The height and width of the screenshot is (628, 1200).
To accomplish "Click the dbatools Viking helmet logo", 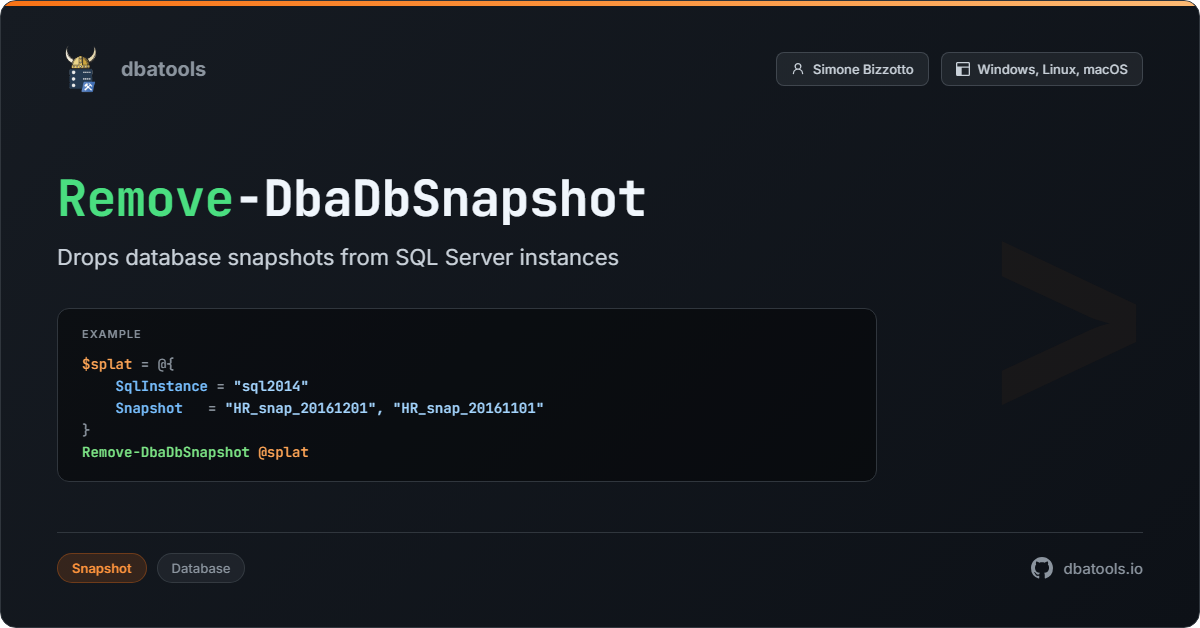I will pyautogui.click(x=80, y=70).
